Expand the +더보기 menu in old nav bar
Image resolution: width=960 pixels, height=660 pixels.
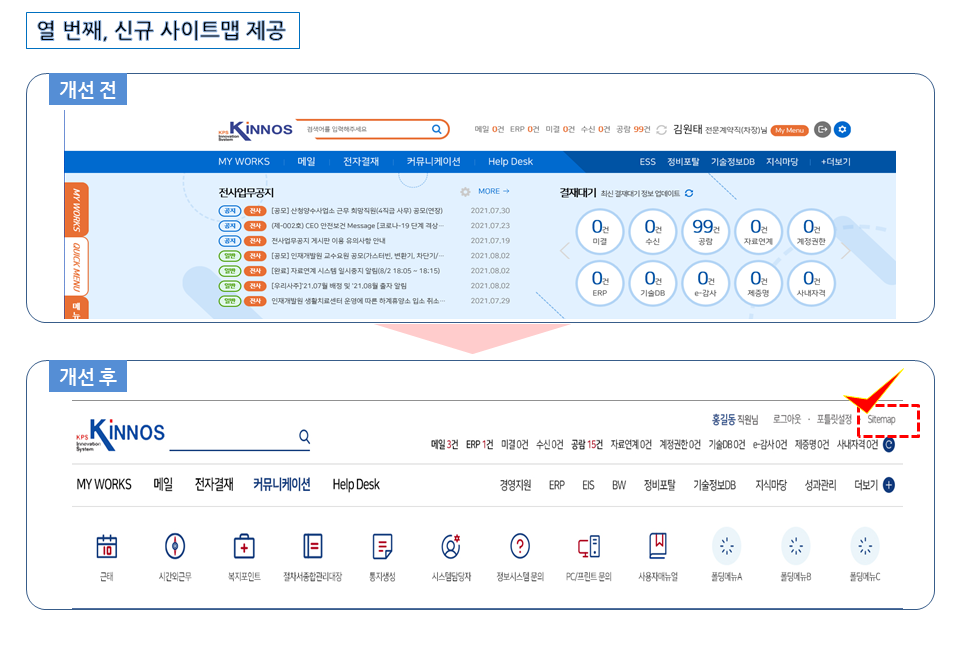pos(836,162)
